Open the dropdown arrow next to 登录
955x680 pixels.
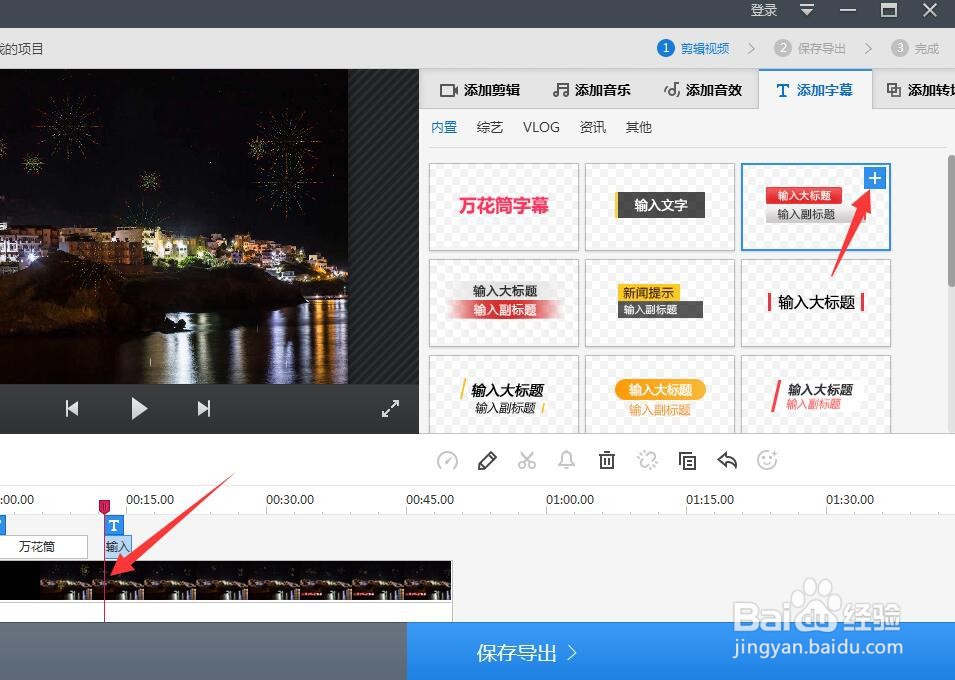click(806, 10)
